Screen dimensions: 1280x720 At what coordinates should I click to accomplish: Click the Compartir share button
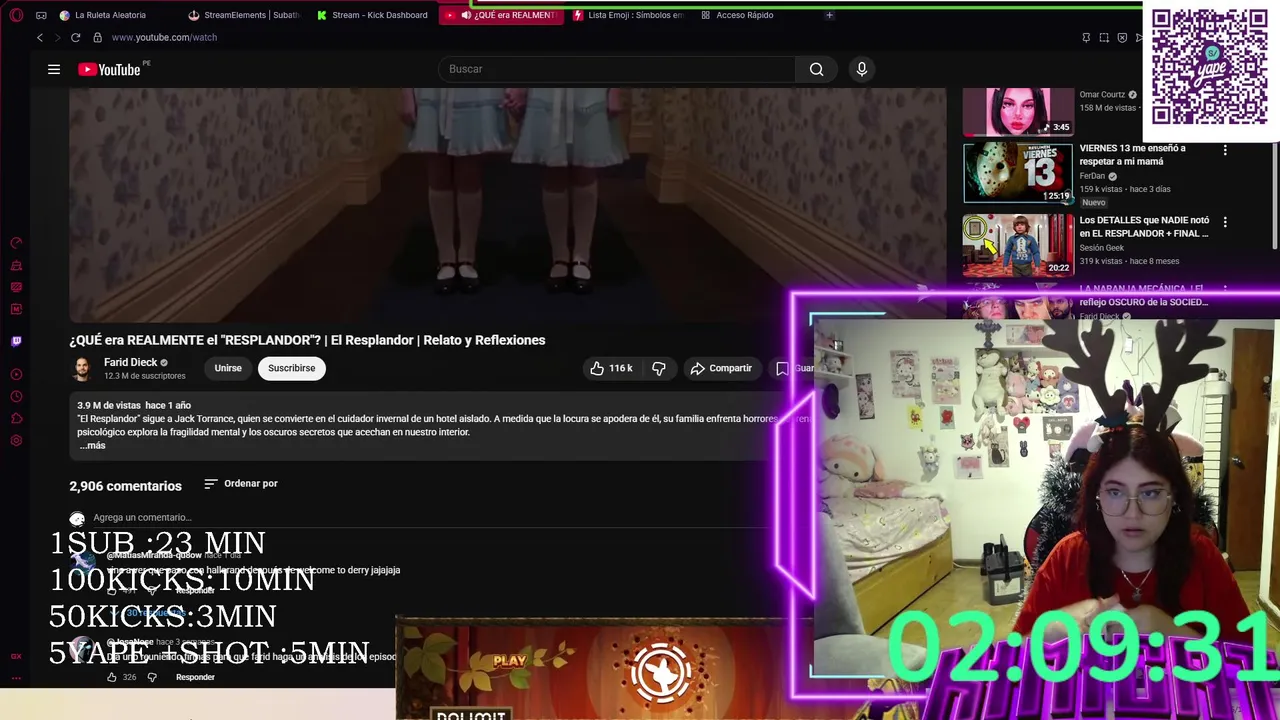(x=721, y=368)
